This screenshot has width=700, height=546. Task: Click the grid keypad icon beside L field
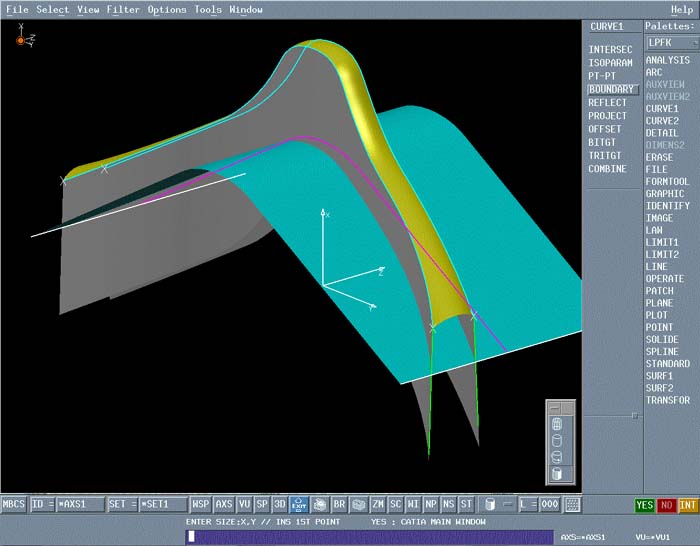click(572, 505)
